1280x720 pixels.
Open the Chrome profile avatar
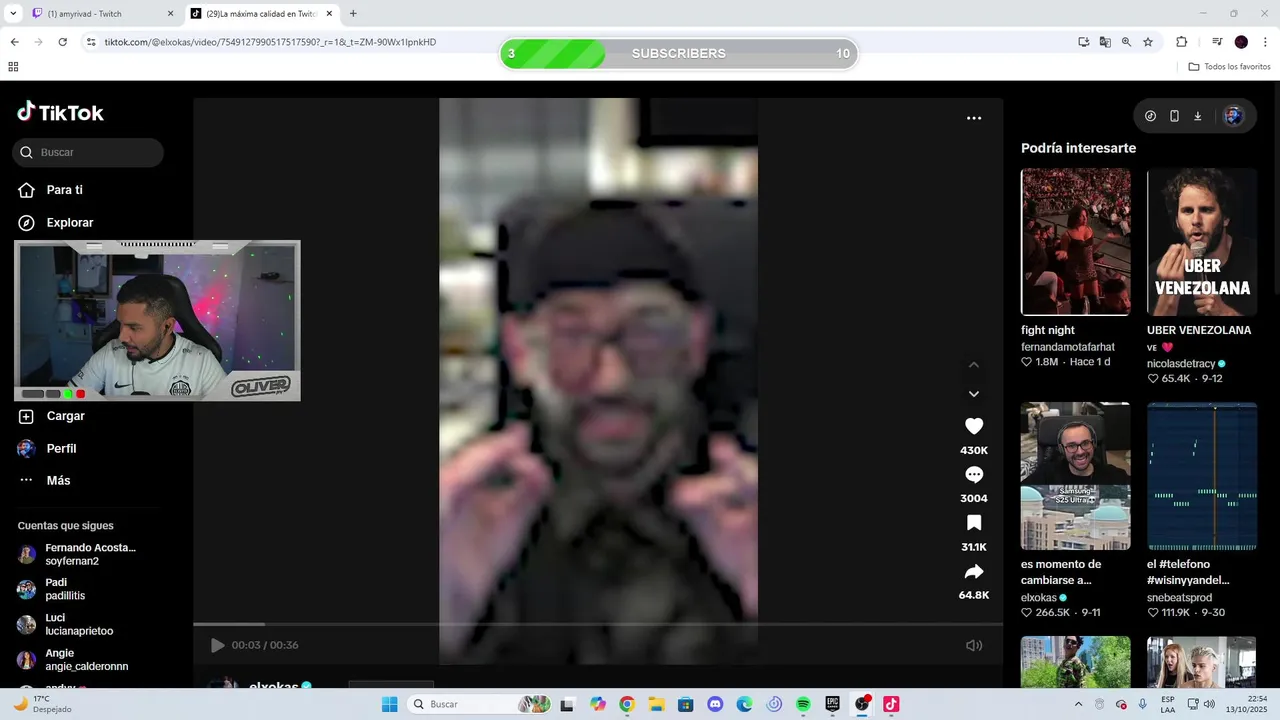tap(1241, 42)
